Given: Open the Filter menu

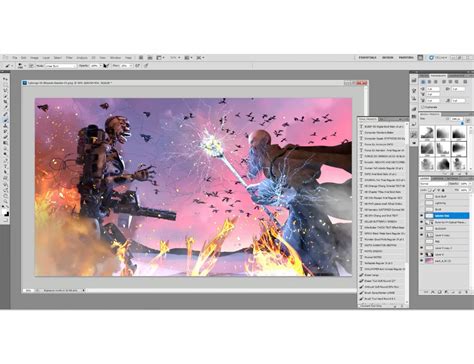Looking at the screenshot, I should pyautogui.click(x=69, y=58).
